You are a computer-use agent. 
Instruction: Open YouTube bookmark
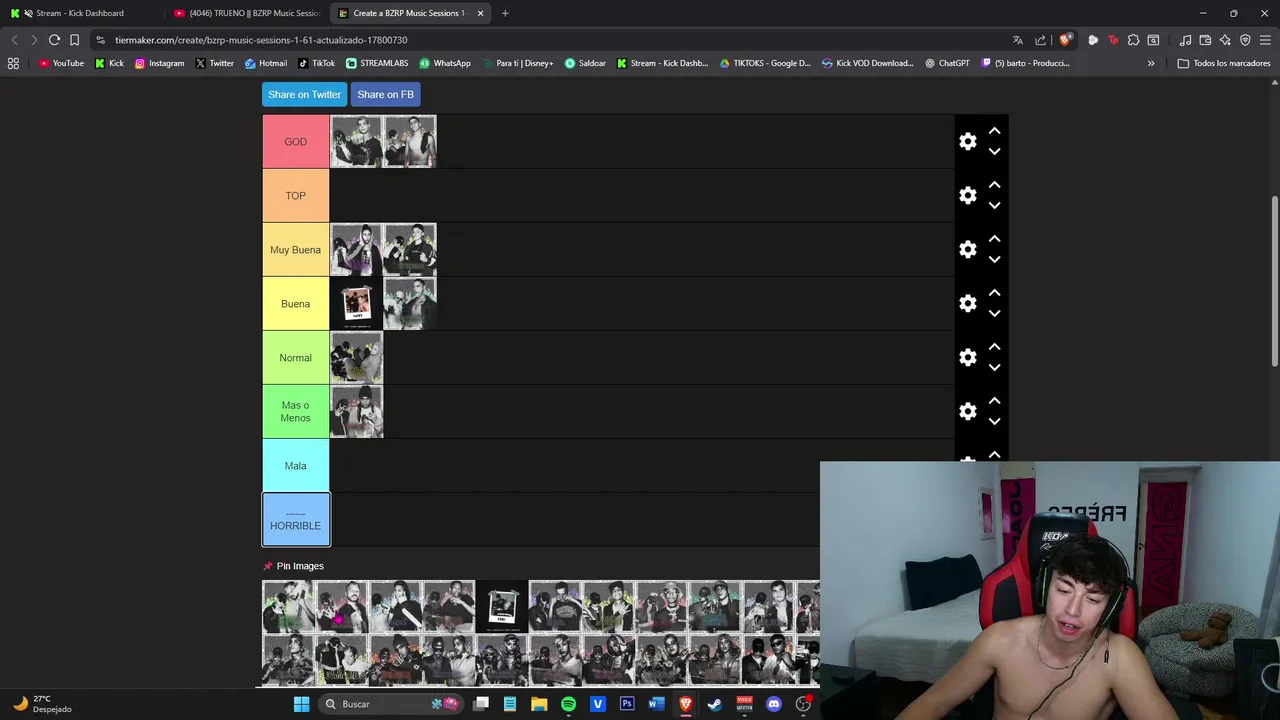(61, 63)
